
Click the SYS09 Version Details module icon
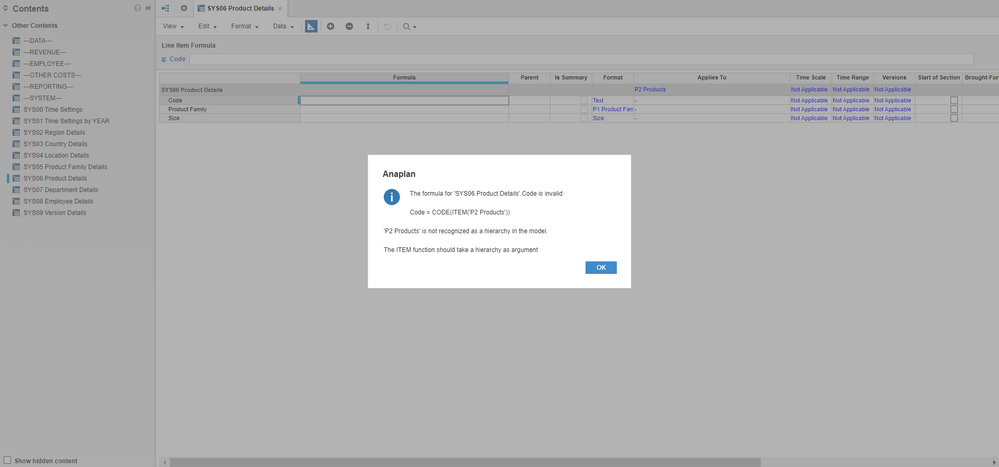coord(16,213)
